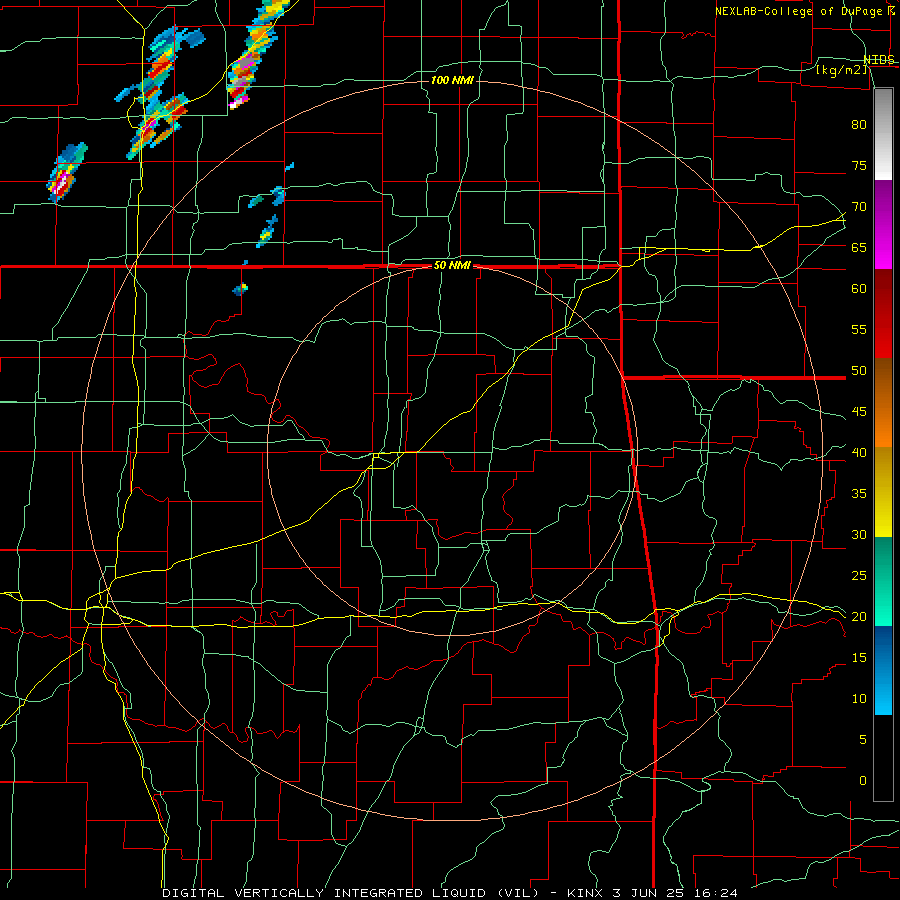Viewport: 900px width, 900px height.
Task: Click the '60' value on the VIL scale
Action: [x=859, y=289]
